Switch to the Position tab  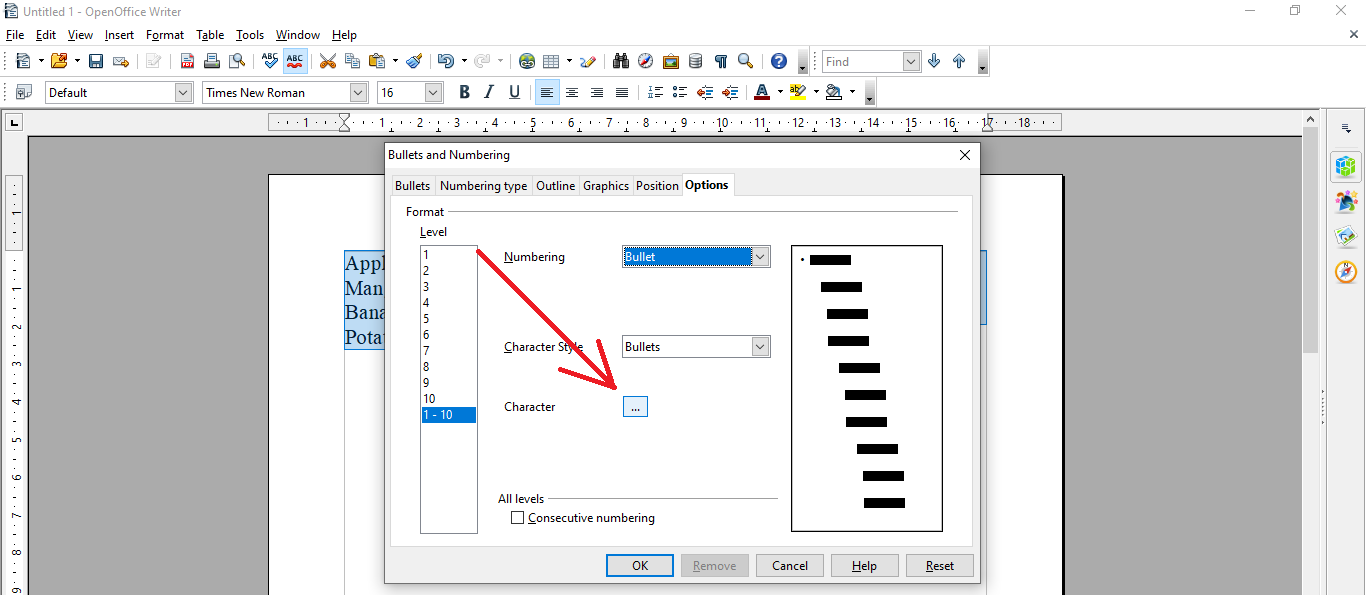pyautogui.click(x=657, y=185)
